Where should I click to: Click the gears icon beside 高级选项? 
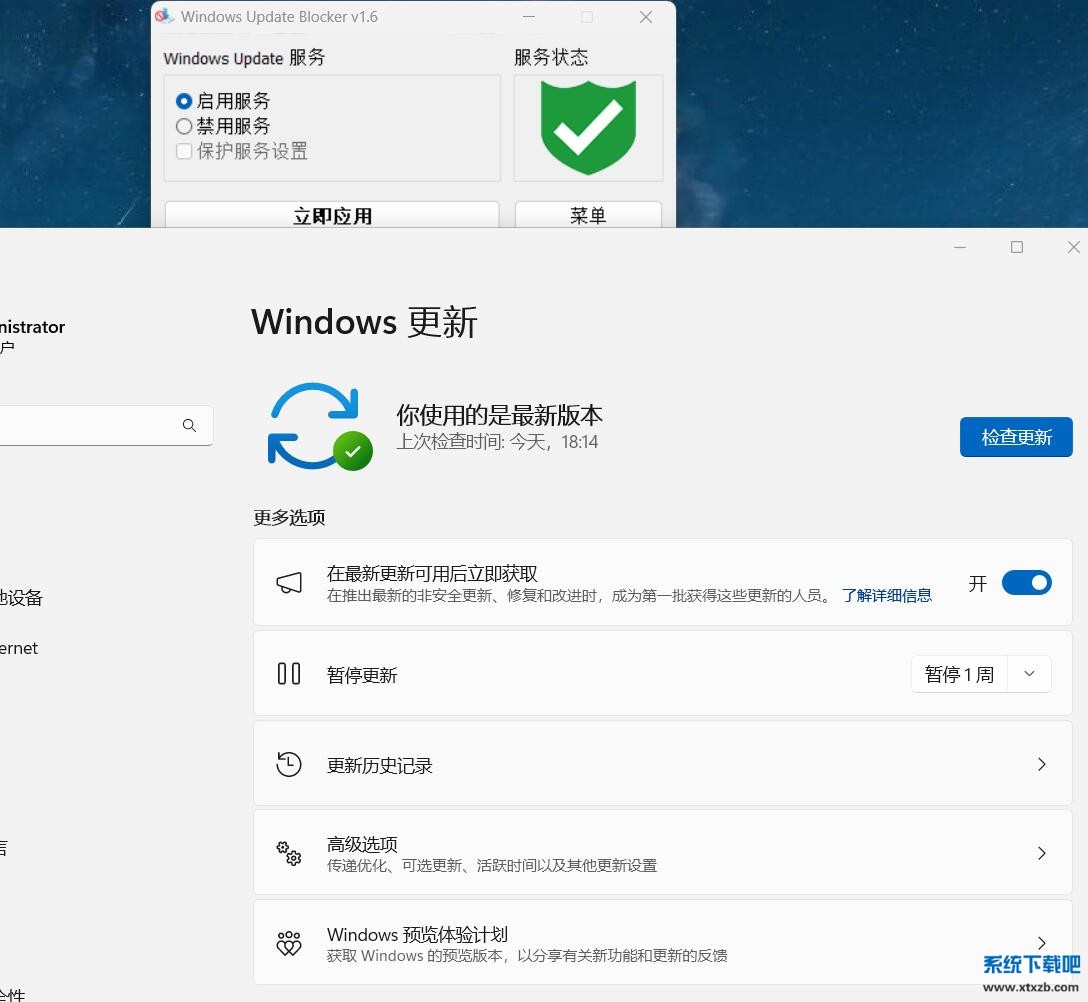pos(288,852)
